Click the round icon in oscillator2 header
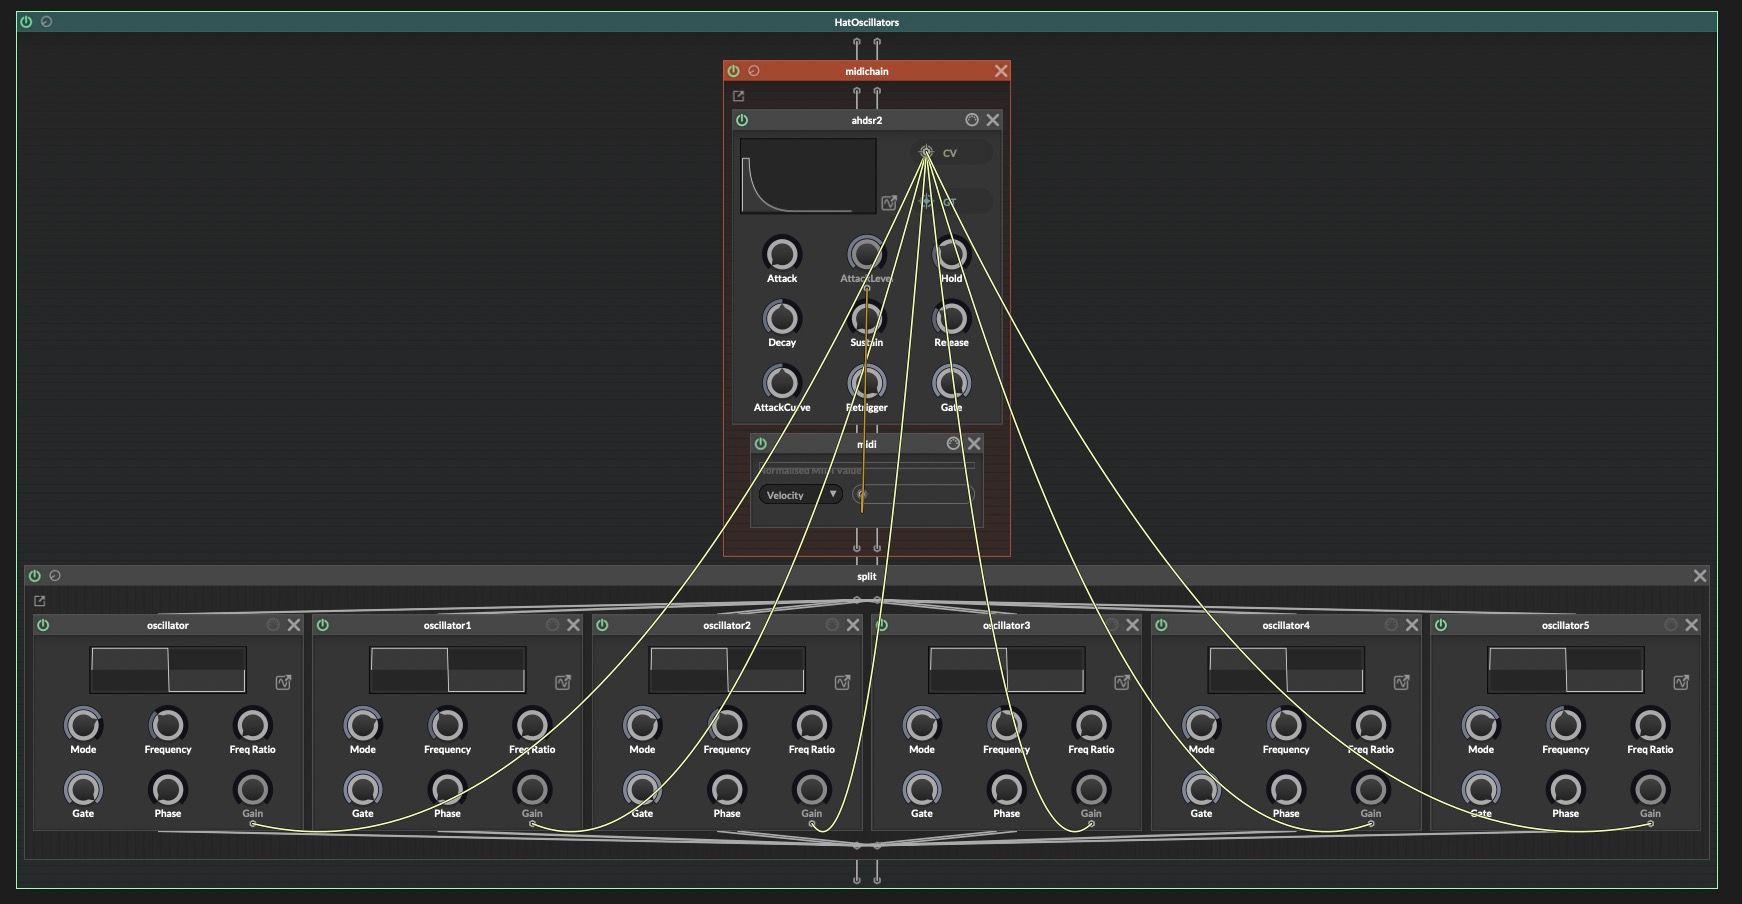This screenshot has width=1742, height=904. 832,625
